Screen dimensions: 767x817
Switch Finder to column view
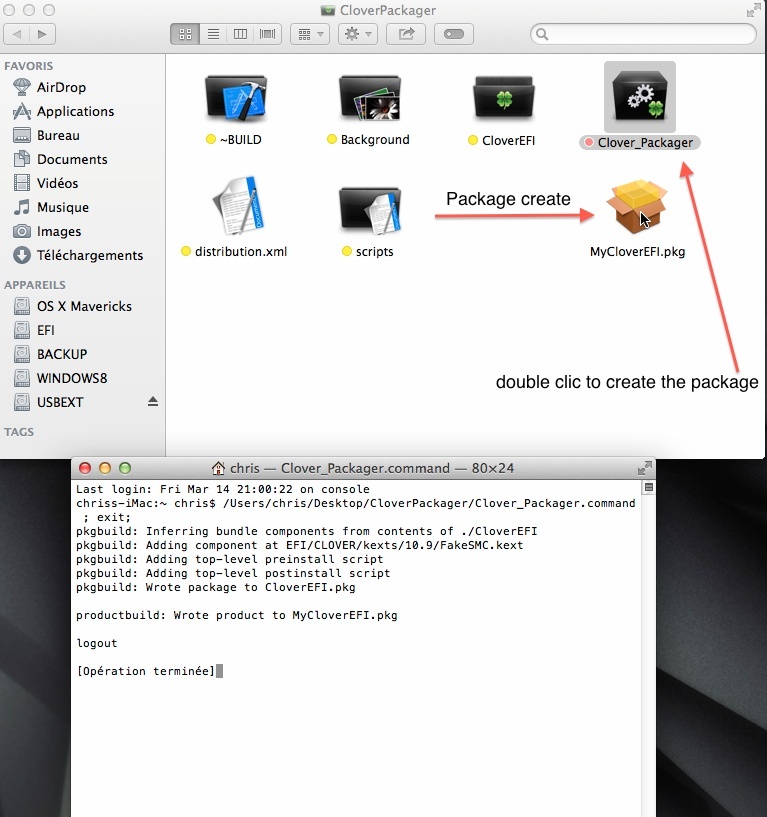[240, 34]
